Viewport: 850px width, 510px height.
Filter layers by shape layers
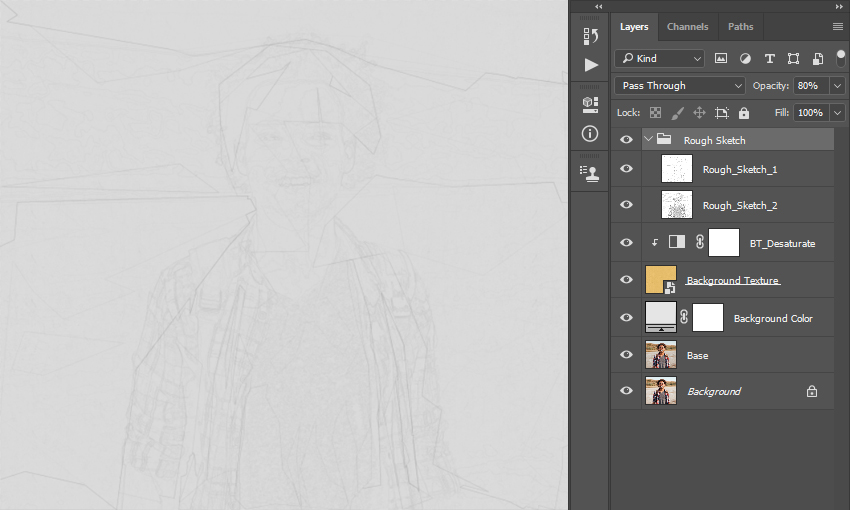pos(794,59)
